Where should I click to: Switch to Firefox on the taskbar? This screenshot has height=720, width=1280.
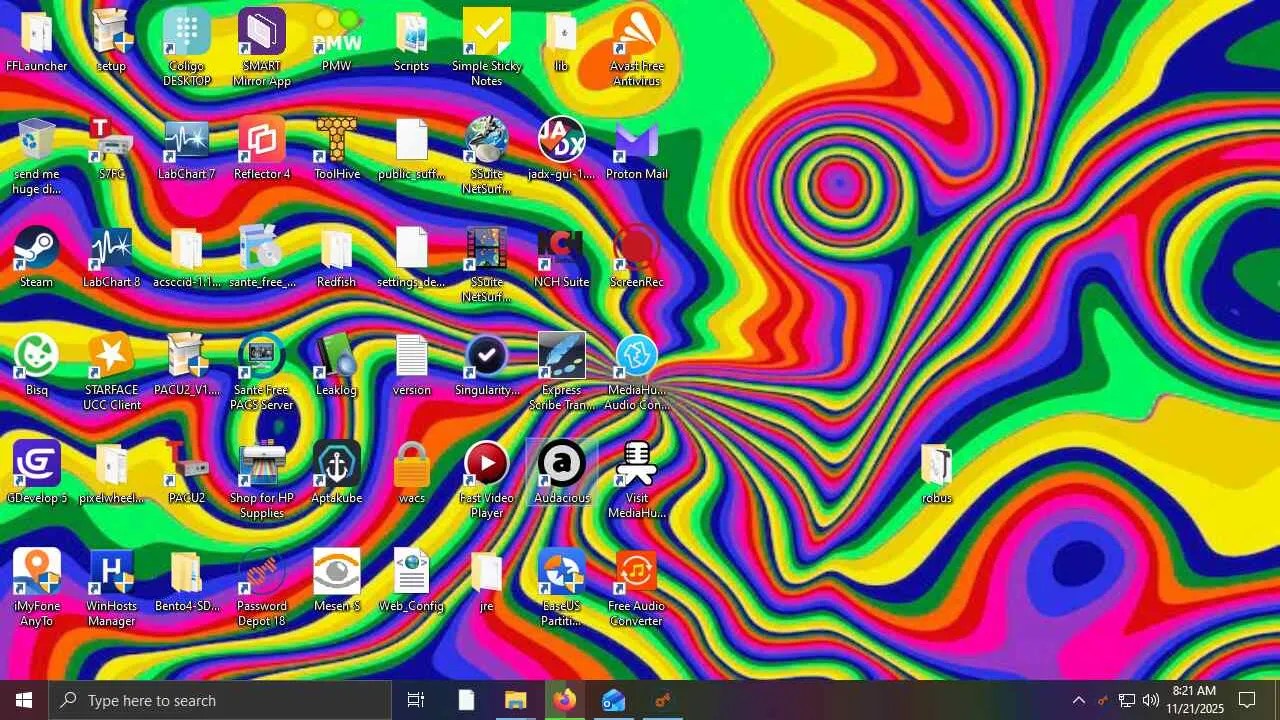coord(564,700)
